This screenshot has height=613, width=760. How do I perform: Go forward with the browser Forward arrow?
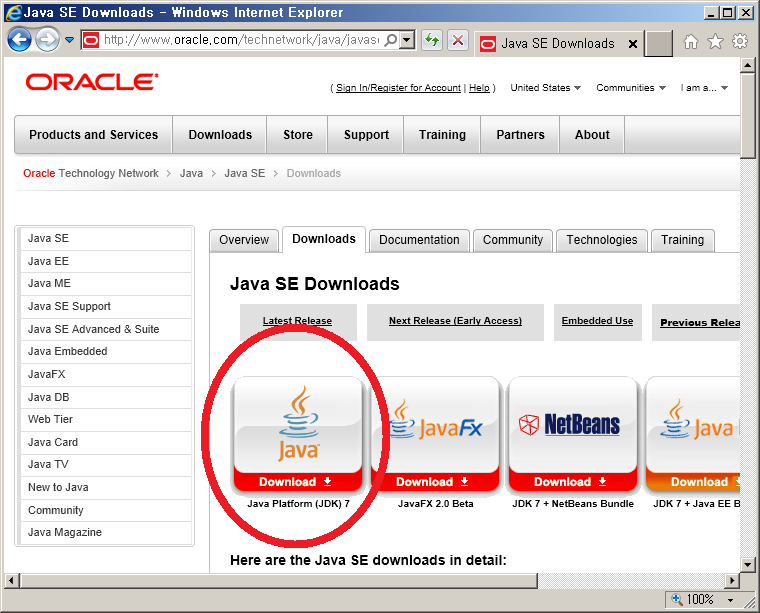48,40
